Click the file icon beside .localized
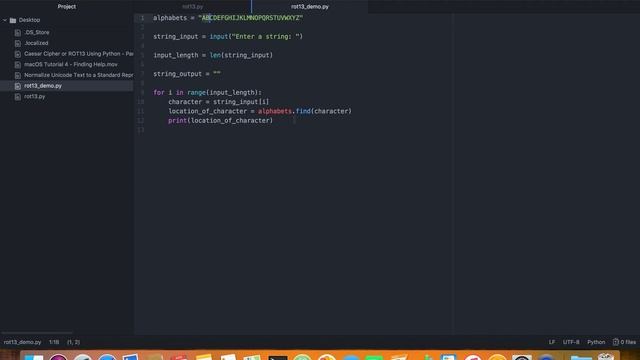 pos(18,43)
